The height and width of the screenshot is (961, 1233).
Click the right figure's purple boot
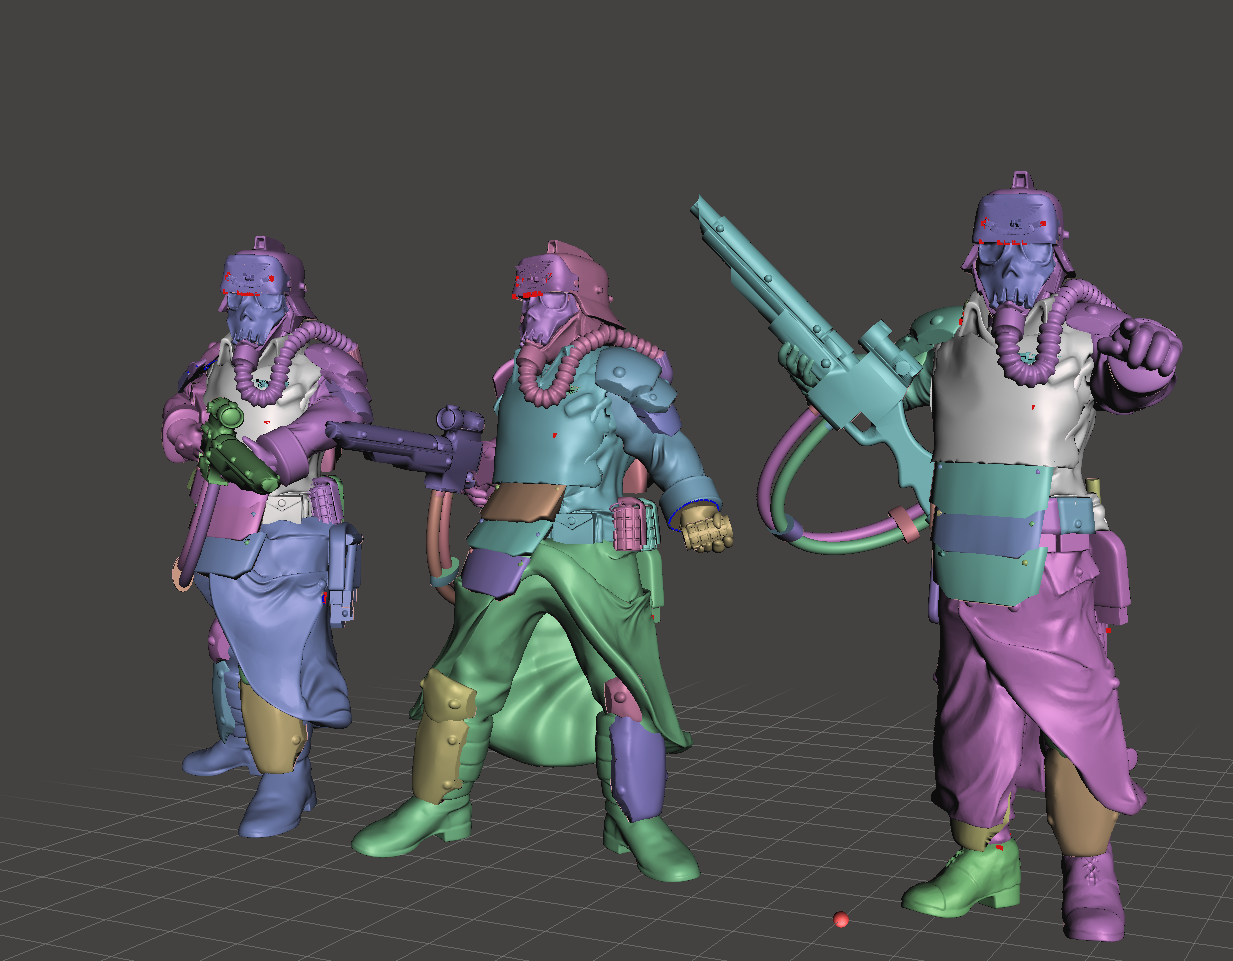[x=1092, y=893]
